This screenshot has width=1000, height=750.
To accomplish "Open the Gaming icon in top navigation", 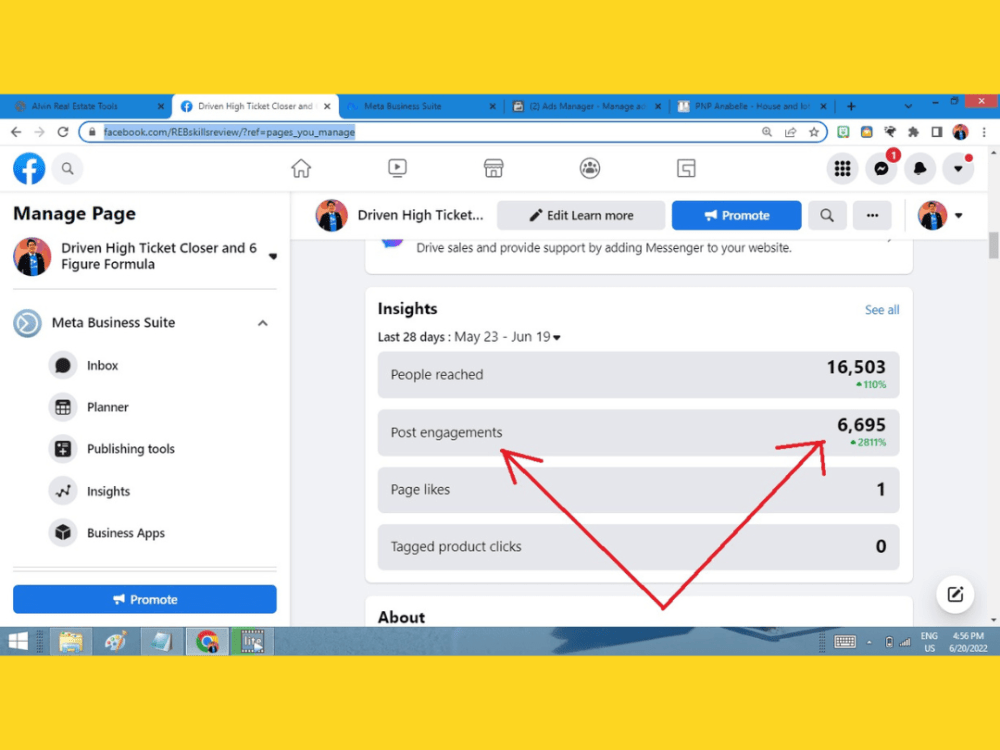I will pyautogui.click(x=686, y=168).
